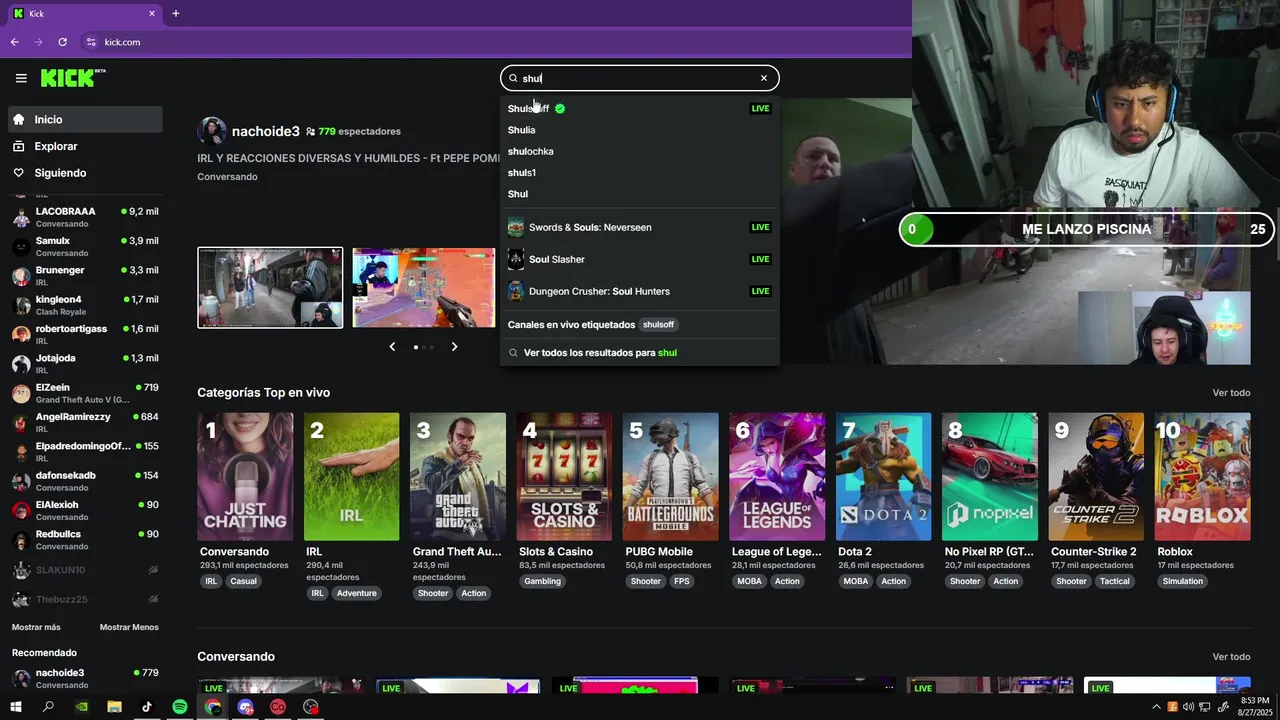Select the shuls1 suggestion

pyautogui.click(x=639, y=172)
